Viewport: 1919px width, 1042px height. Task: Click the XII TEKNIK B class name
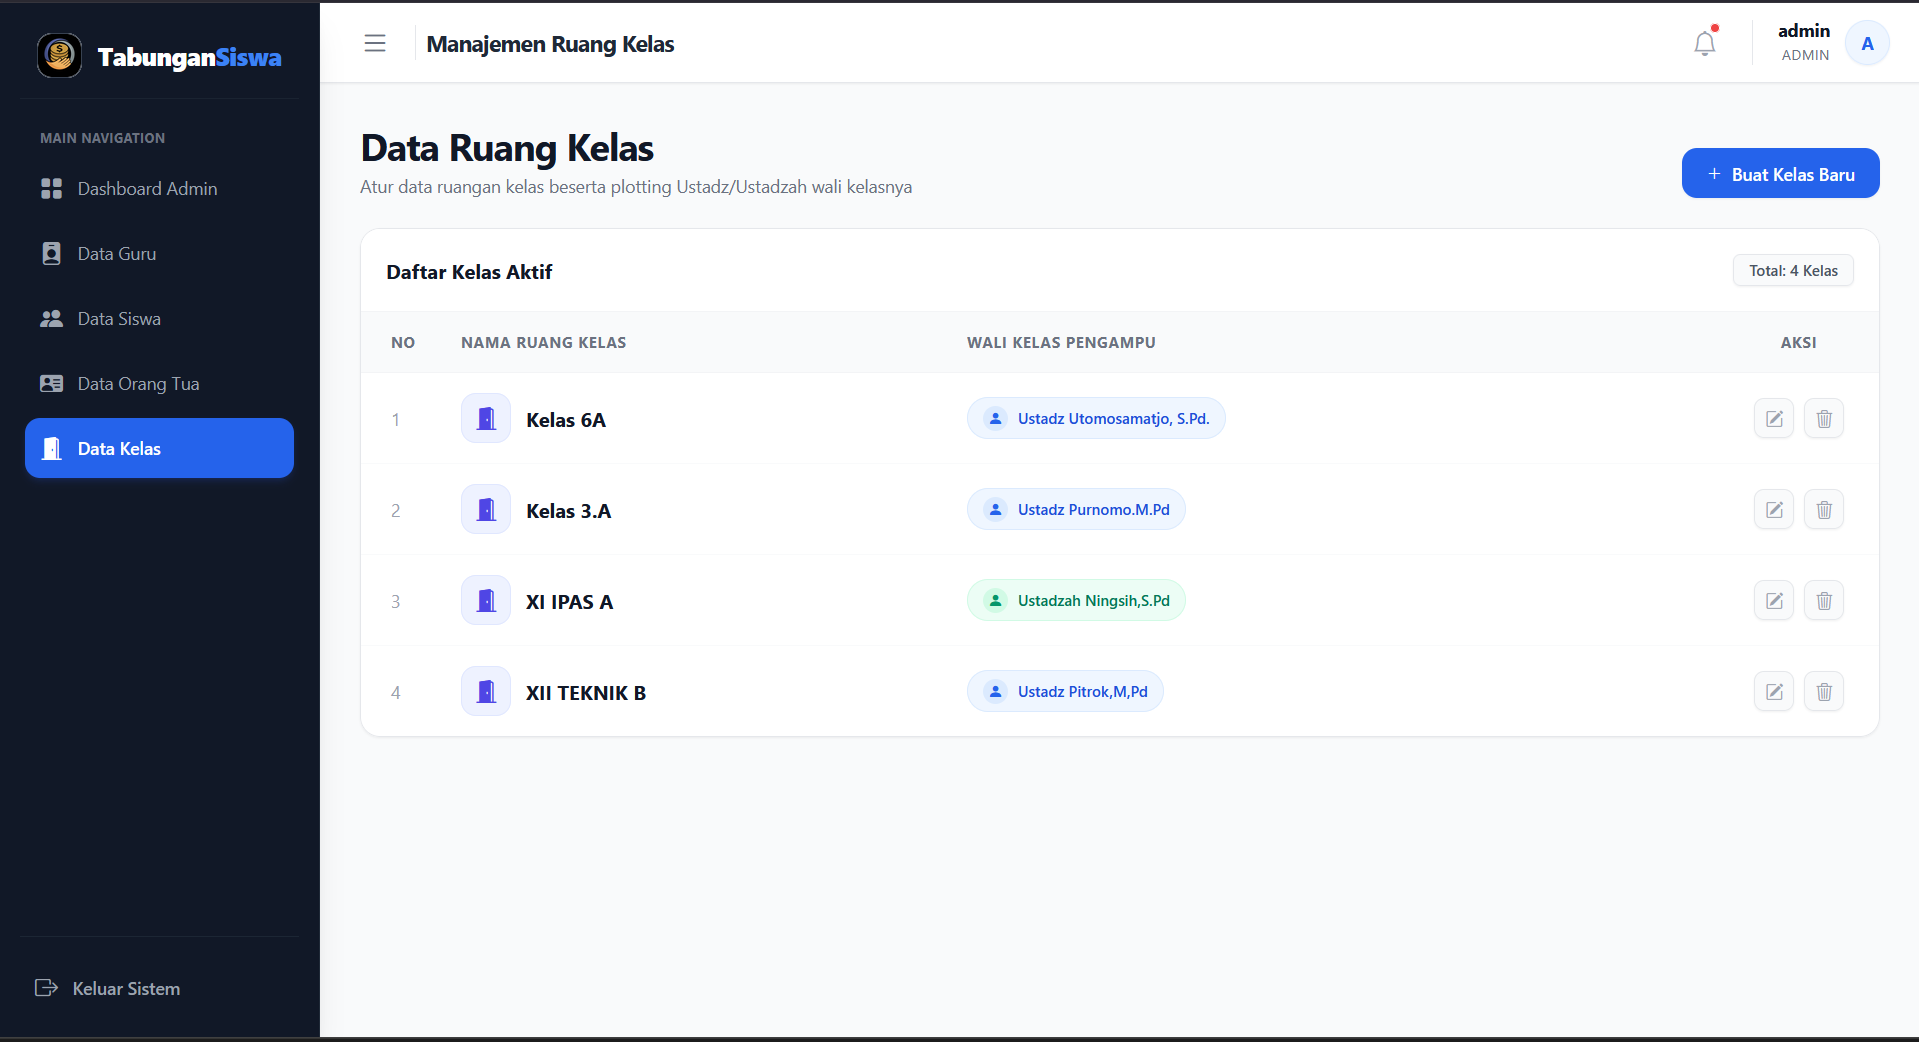pos(586,693)
